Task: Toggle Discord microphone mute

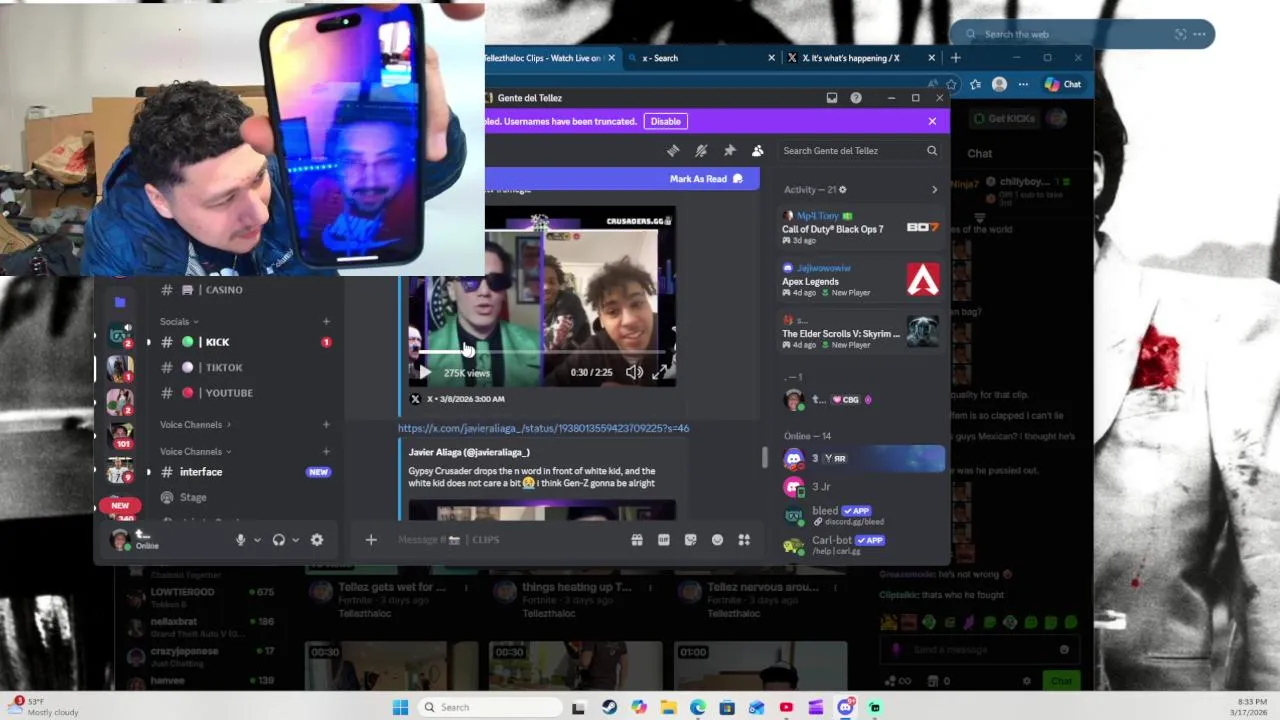Action: coord(240,540)
